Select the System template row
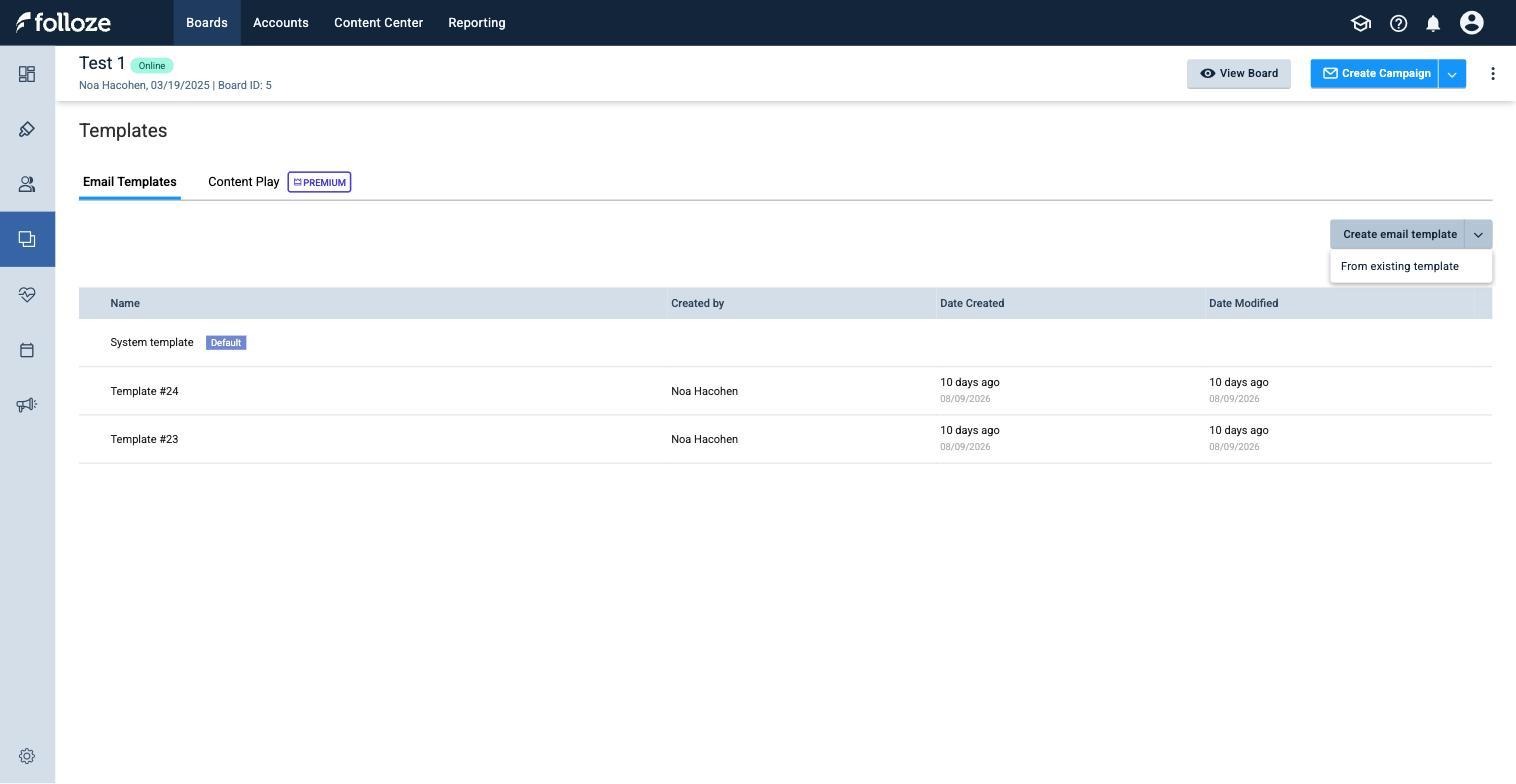The width and height of the screenshot is (1516, 784). [x=785, y=343]
